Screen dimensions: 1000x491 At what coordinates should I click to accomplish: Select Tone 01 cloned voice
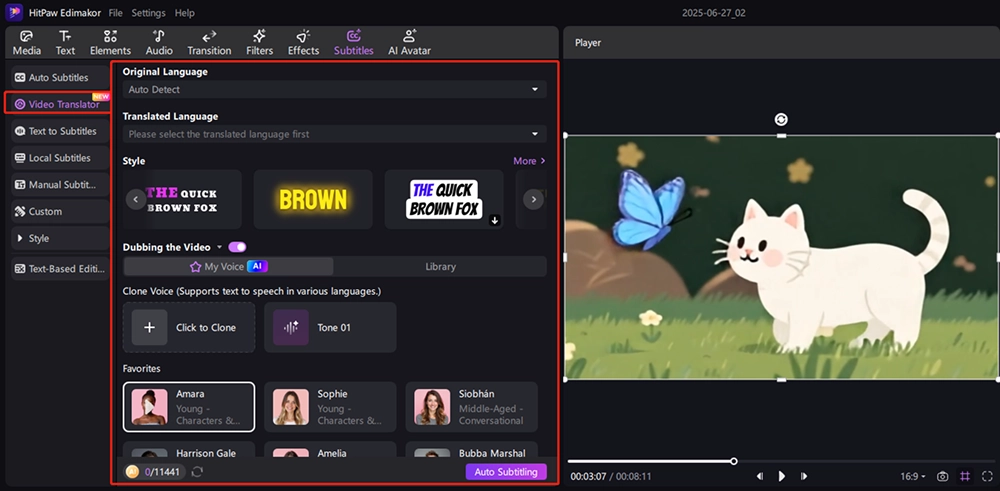pyautogui.click(x=330, y=327)
